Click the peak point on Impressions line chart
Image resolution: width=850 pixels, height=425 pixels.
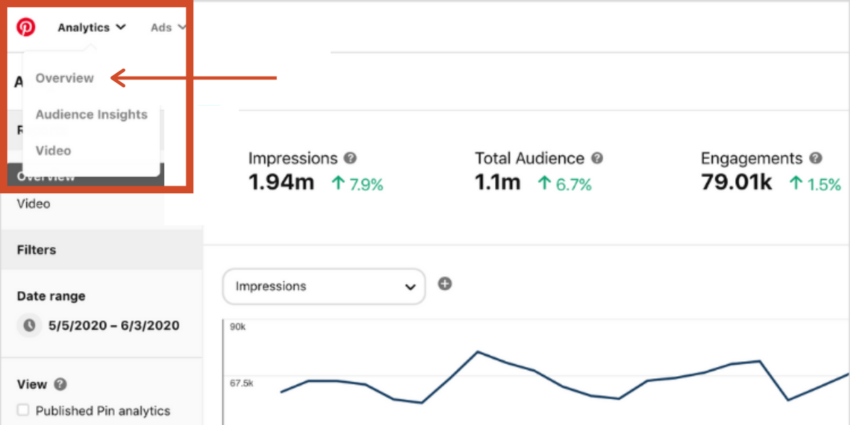pos(478,352)
